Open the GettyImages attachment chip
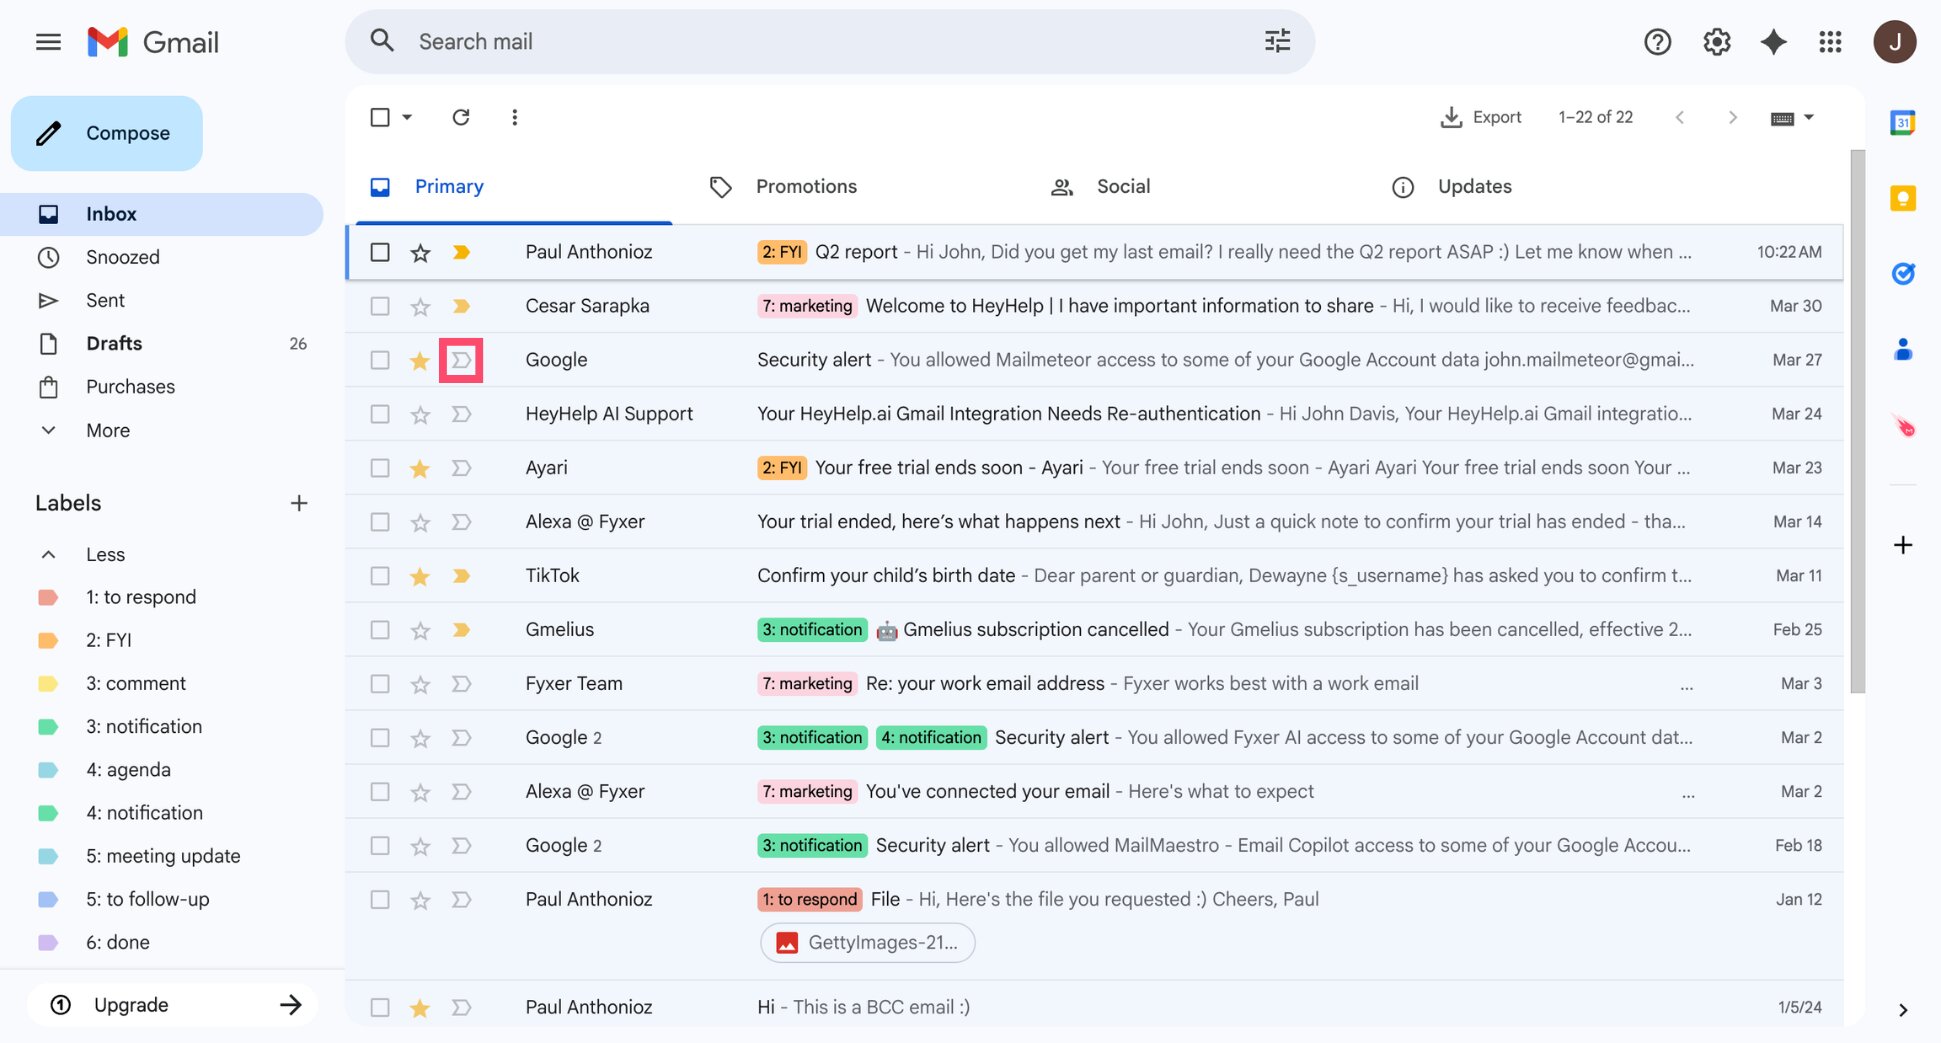Viewport: 1941px width, 1043px height. [867, 942]
